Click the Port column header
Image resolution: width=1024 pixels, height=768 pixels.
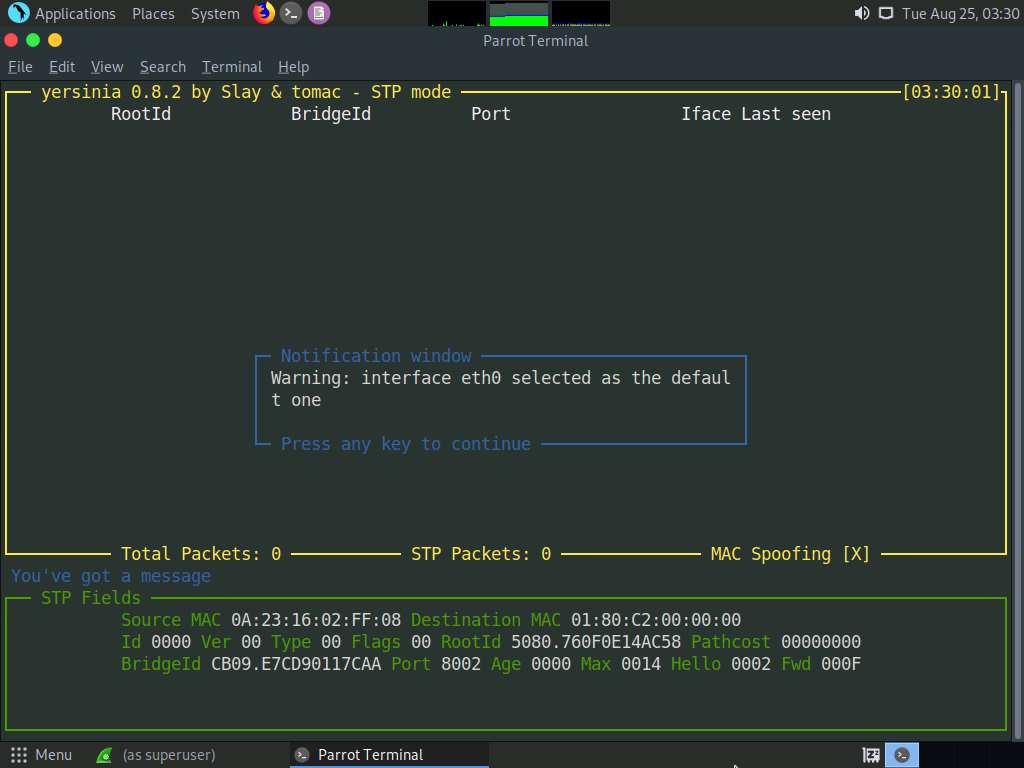click(x=490, y=114)
